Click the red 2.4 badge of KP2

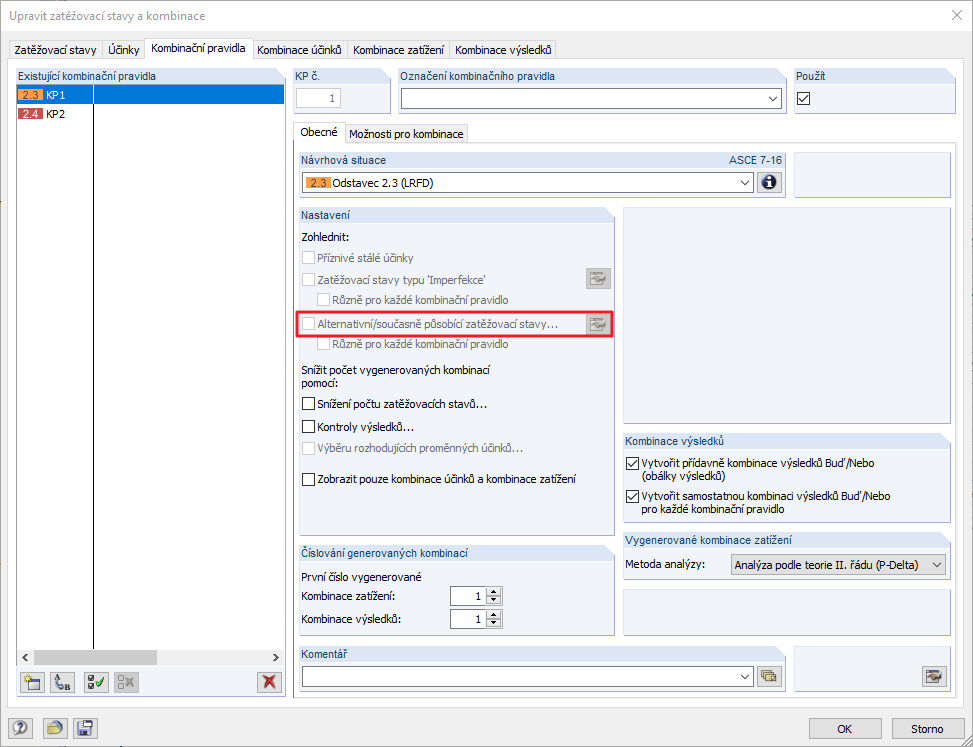pos(30,114)
